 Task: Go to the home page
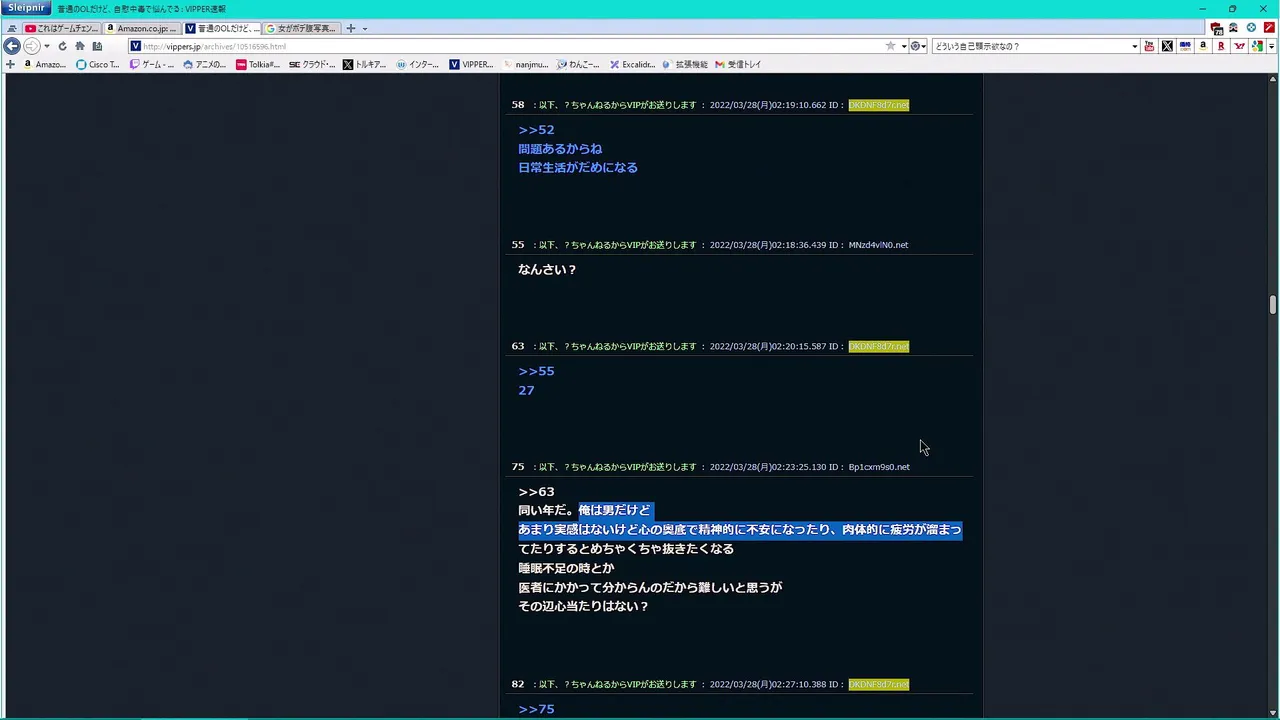coord(79,46)
